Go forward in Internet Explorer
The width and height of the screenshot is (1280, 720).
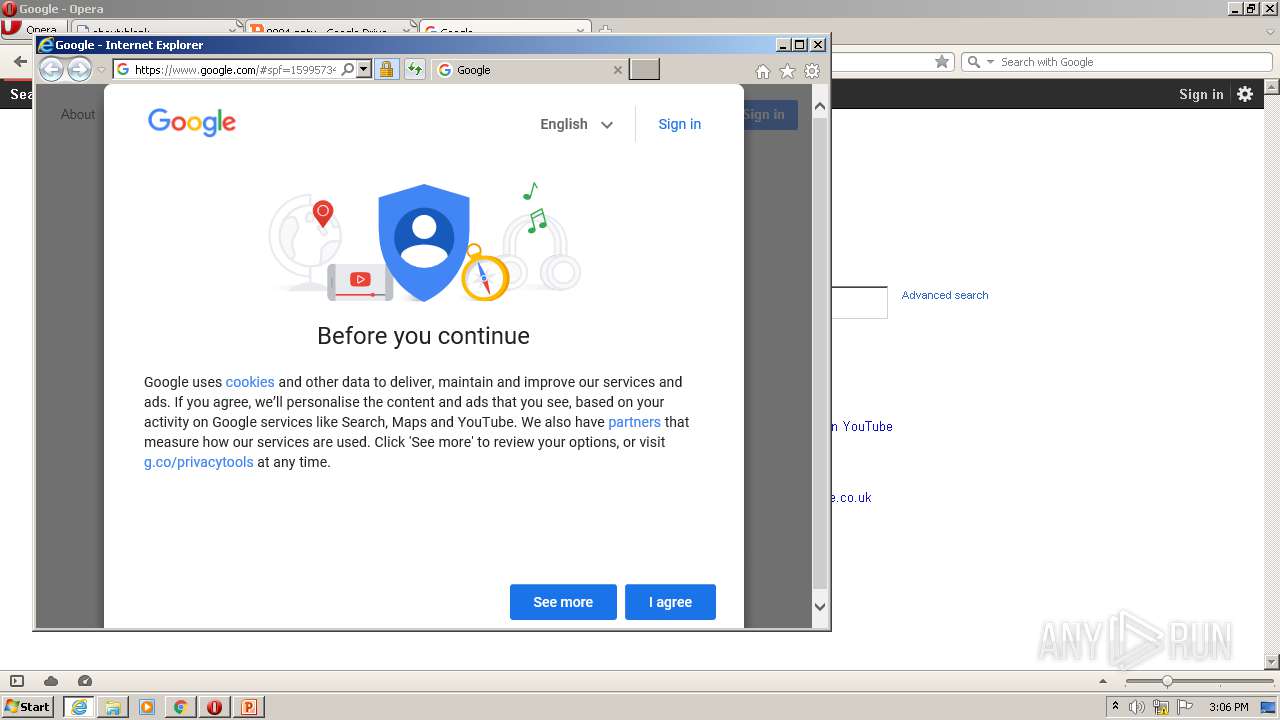79,70
